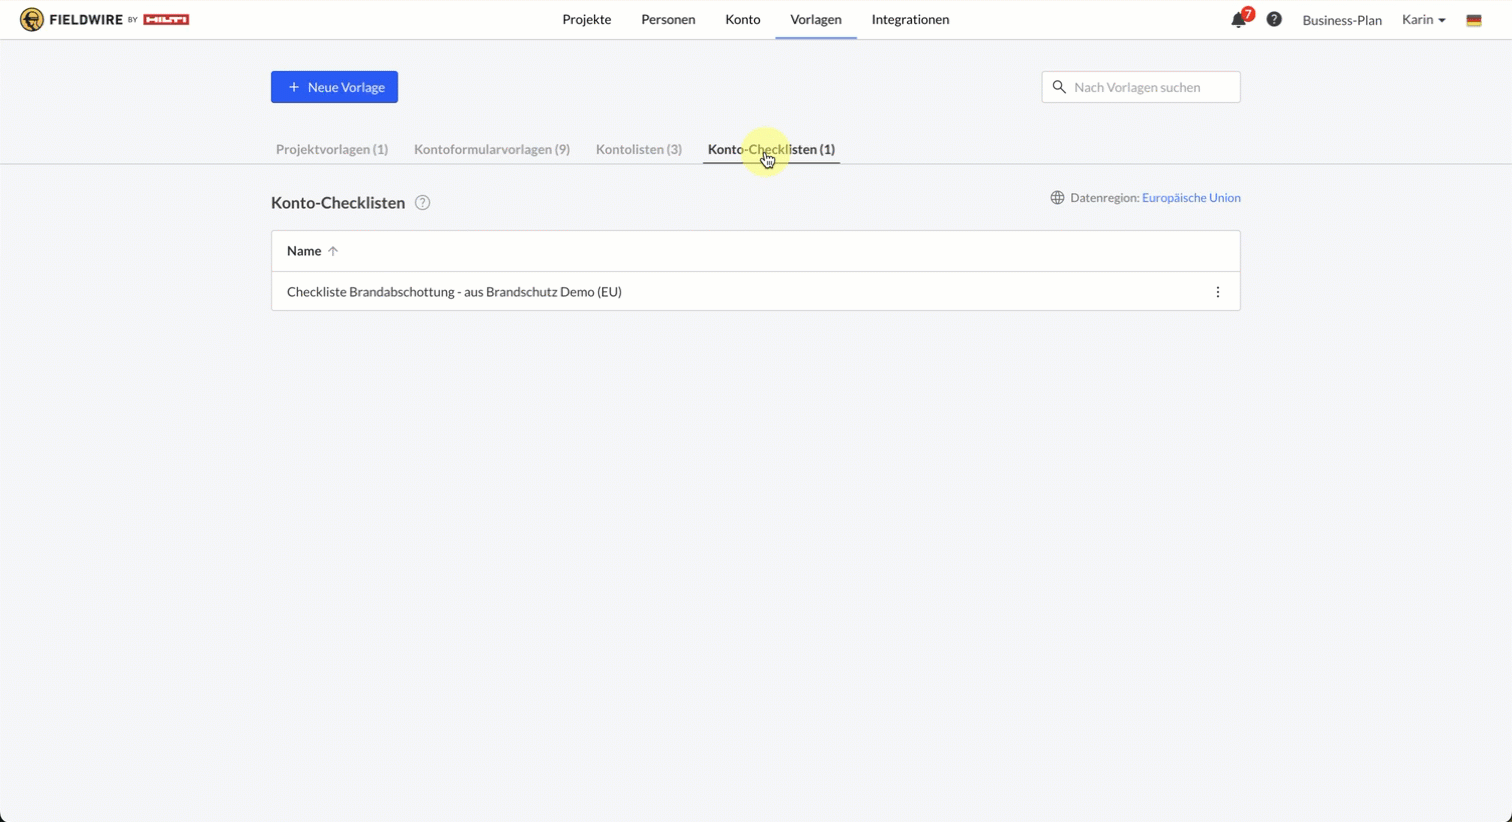
Task: Switch to Kontoformularvorlagen (9) tab
Action: 492,149
